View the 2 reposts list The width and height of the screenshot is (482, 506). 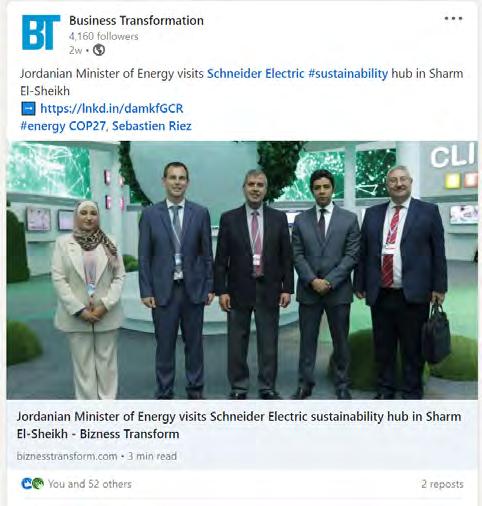442,484
